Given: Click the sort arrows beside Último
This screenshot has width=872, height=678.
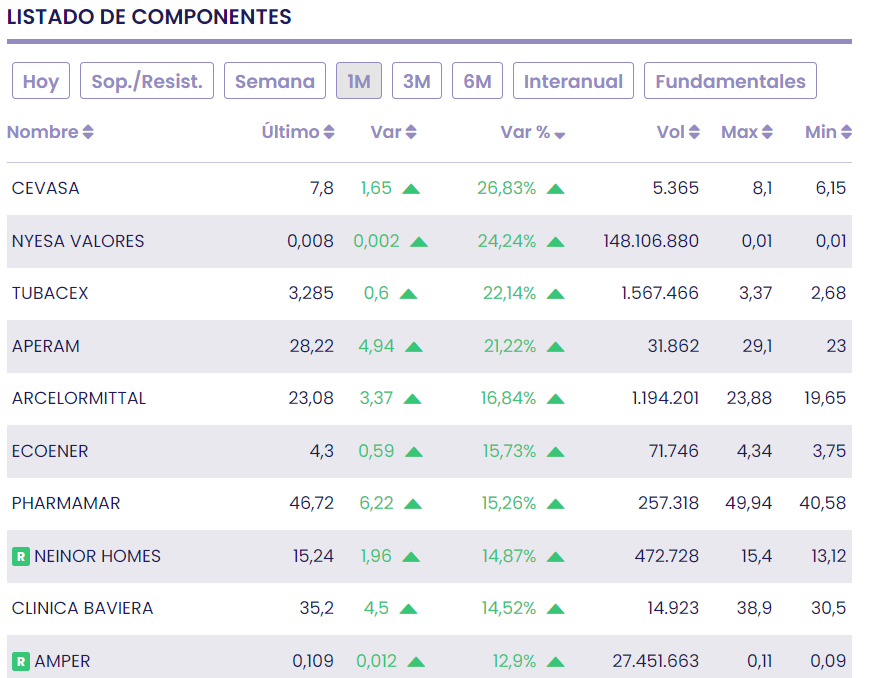Looking at the screenshot, I should (x=329, y=133).
